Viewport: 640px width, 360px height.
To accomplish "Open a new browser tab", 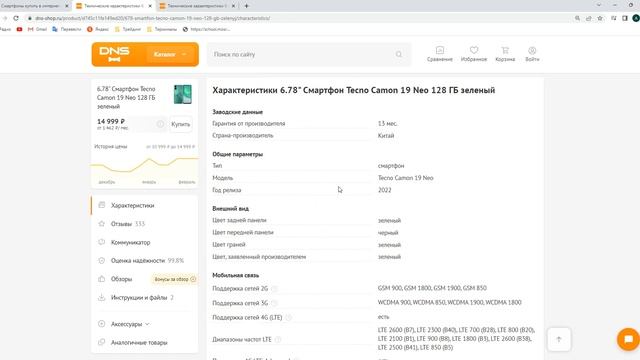I will point(246,6).
